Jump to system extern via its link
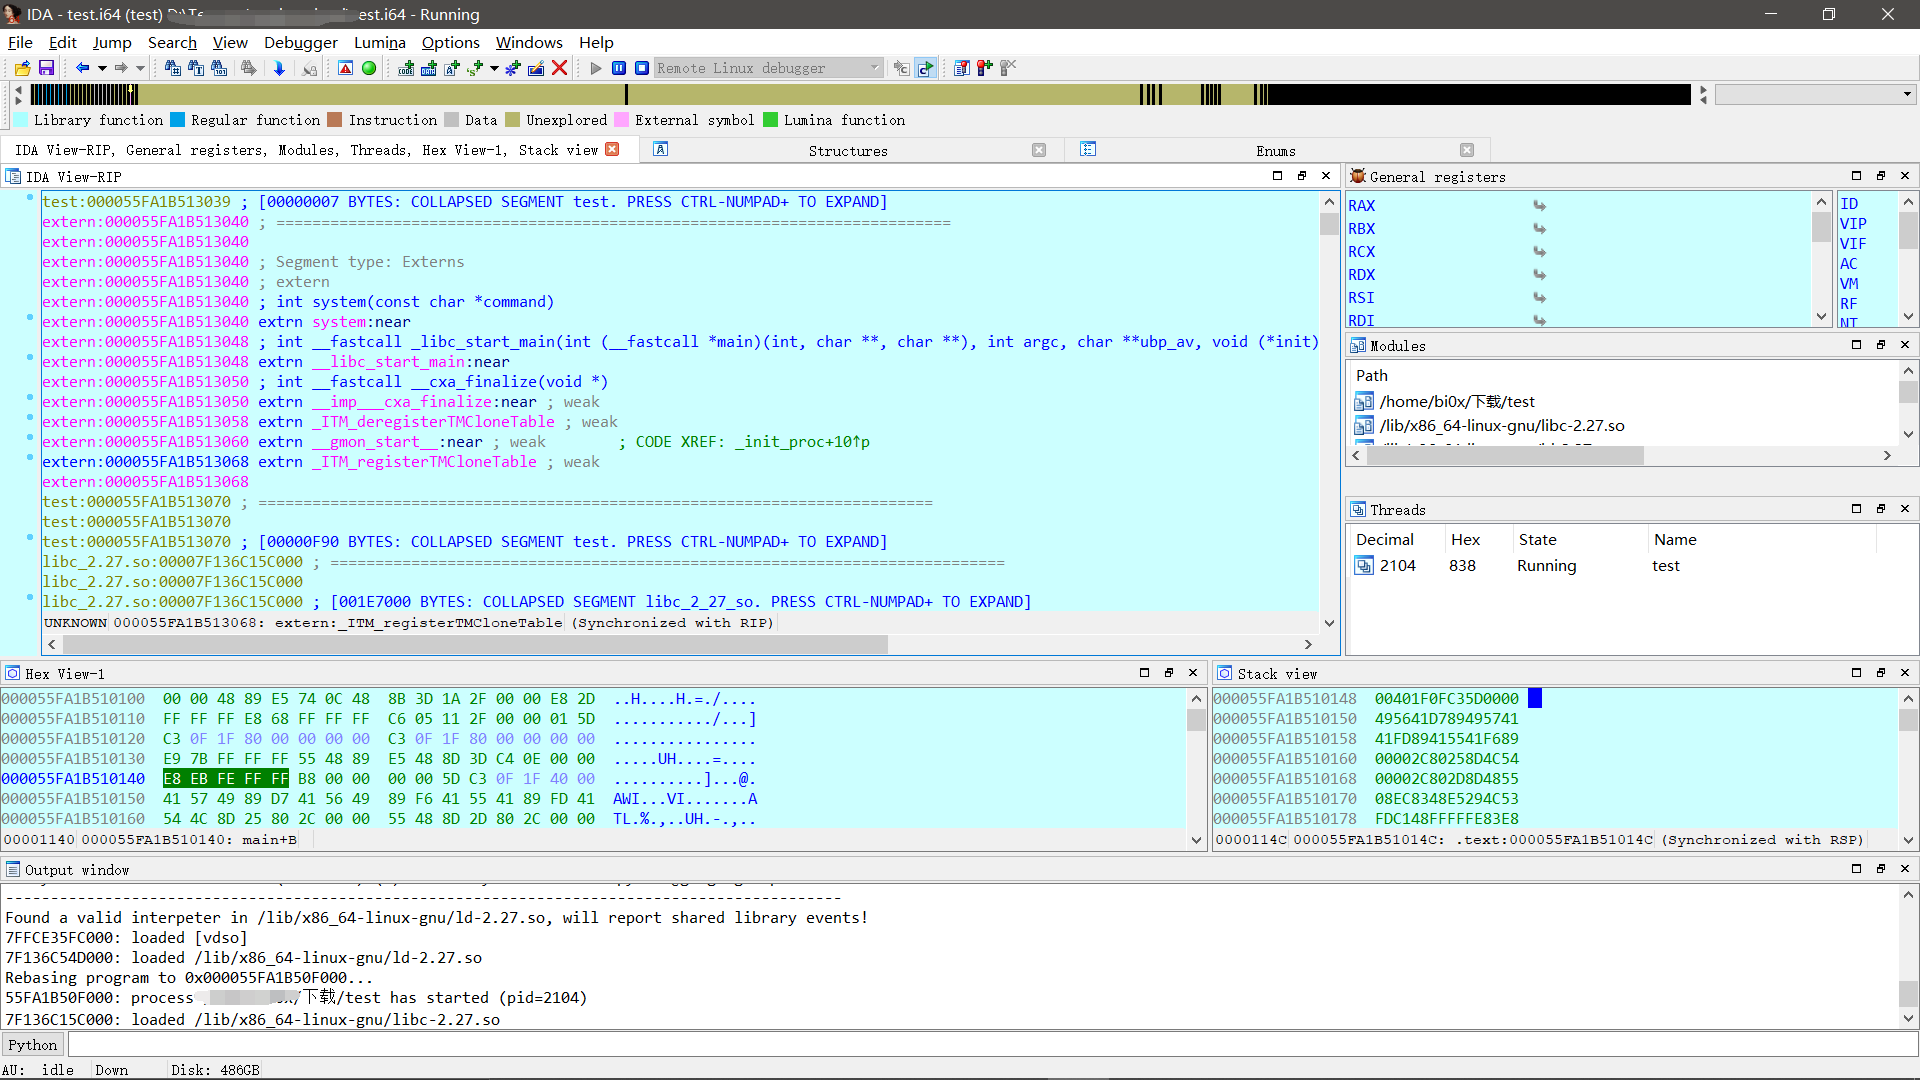Image resolution: width=1920 pixels, height=1080 pixels. tap(339, 322)
